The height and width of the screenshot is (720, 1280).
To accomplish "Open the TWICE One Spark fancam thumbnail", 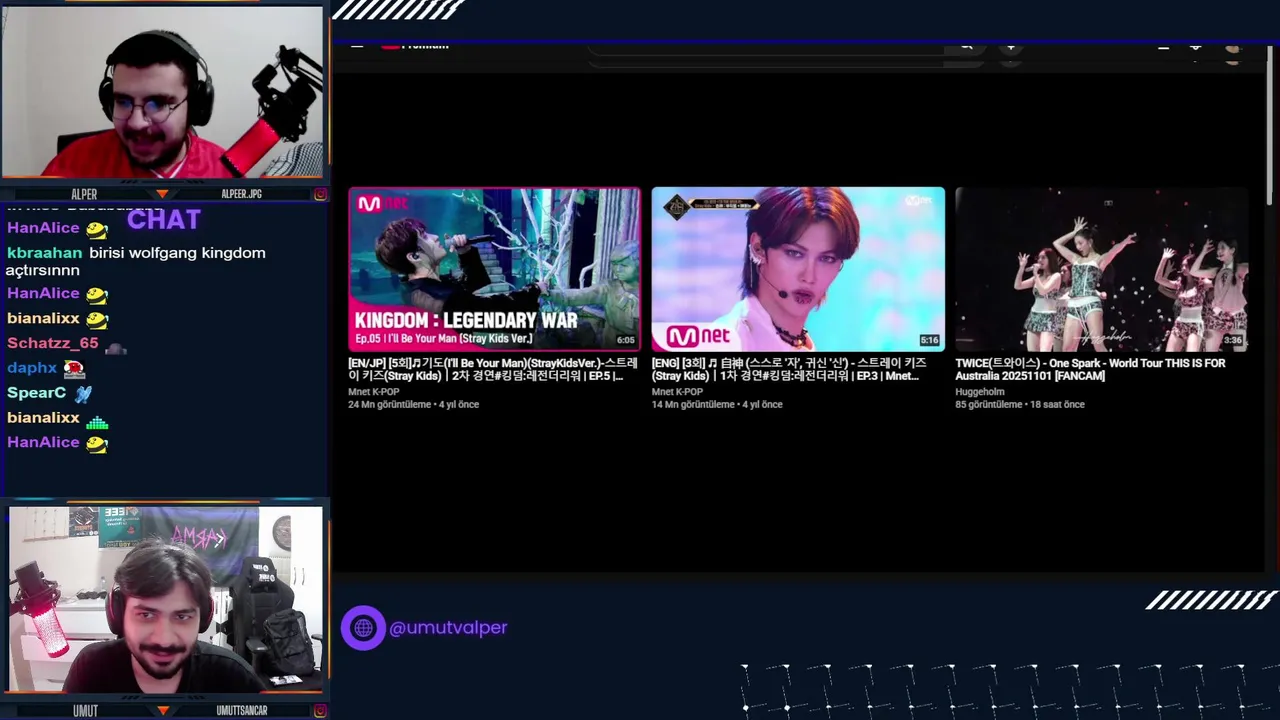I will (1102, 269).
